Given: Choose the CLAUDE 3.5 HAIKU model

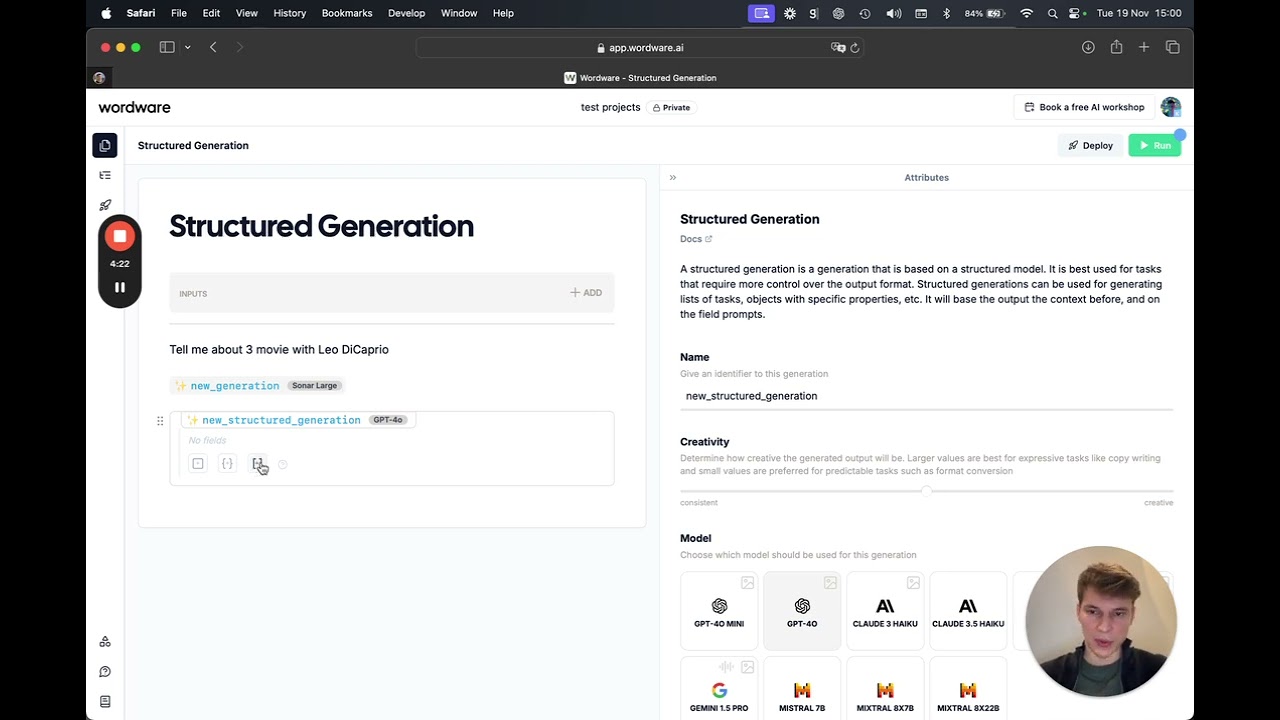Looking at the screenshot, I should tap(968, 611).
